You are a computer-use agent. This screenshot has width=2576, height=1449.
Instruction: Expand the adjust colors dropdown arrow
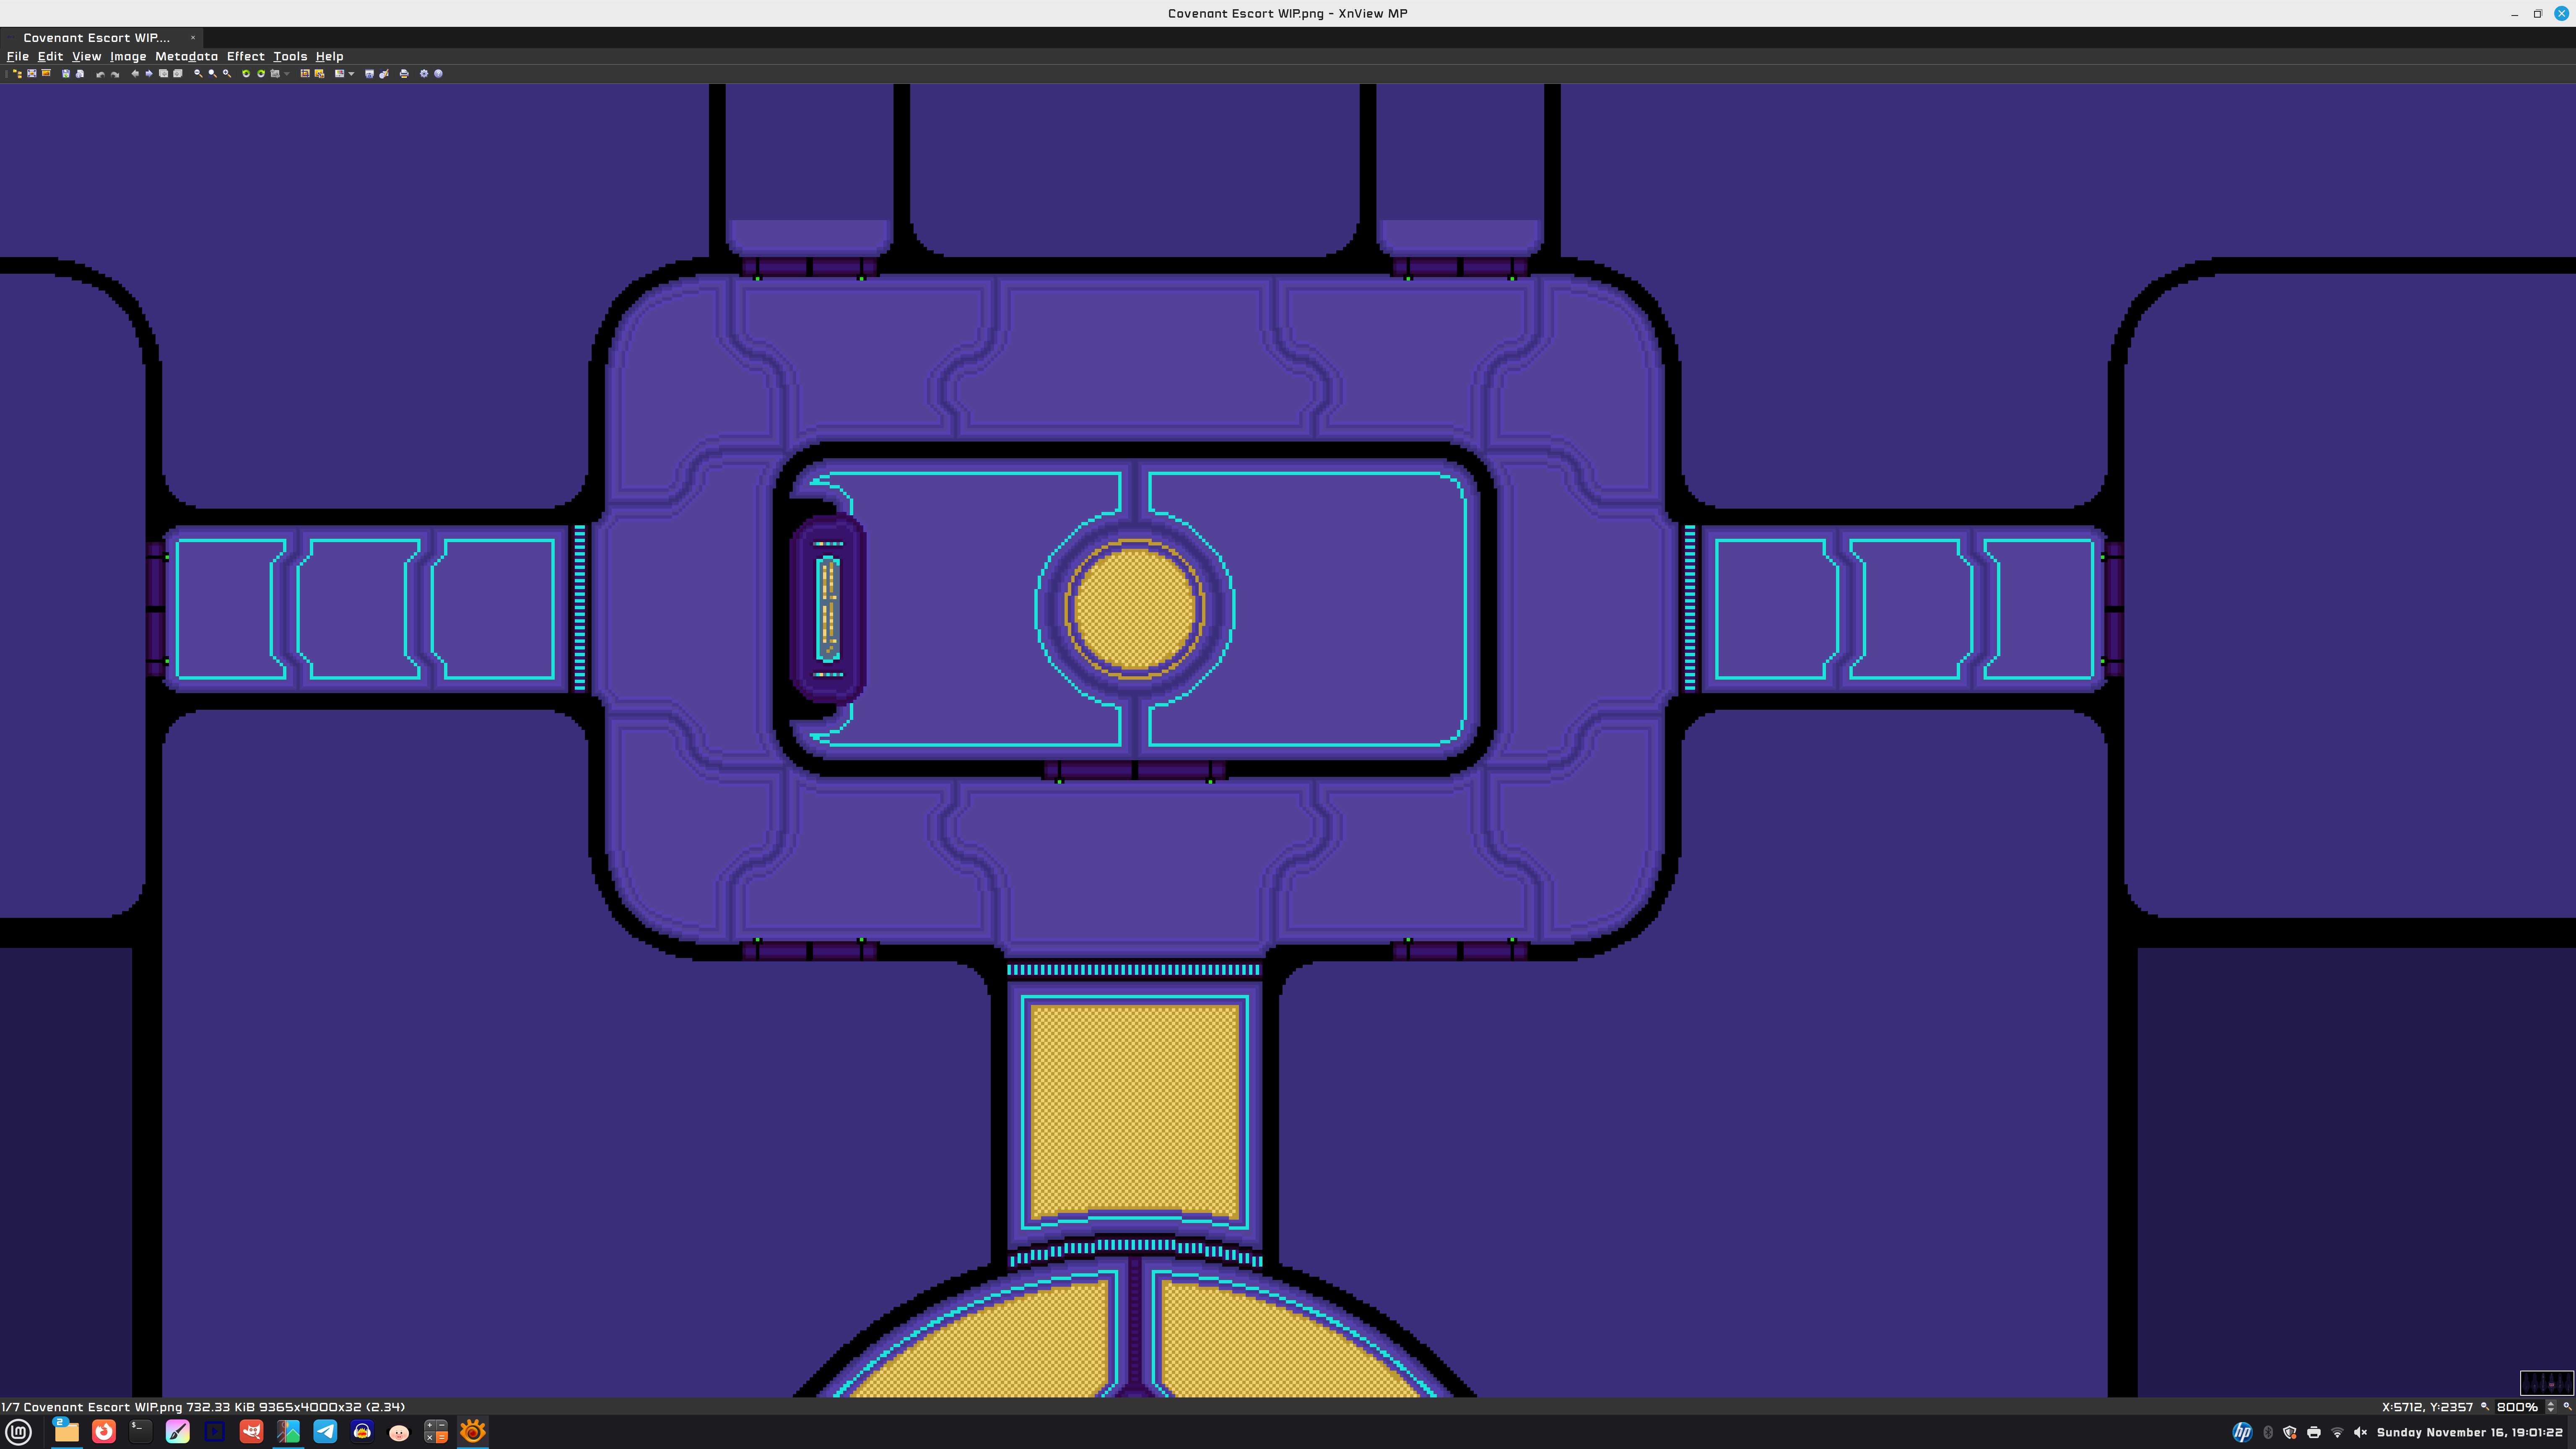[351, 74]
